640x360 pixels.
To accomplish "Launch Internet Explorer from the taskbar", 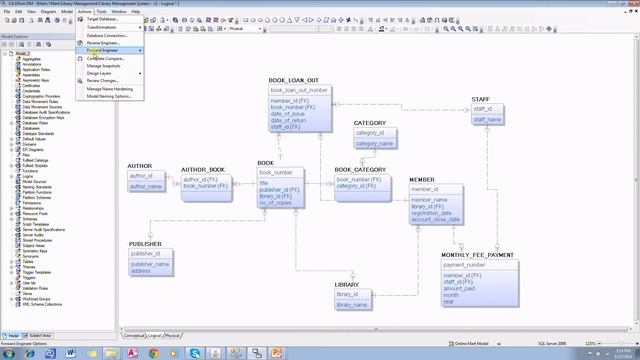I will pyautogui.click(x=29, y=353).
